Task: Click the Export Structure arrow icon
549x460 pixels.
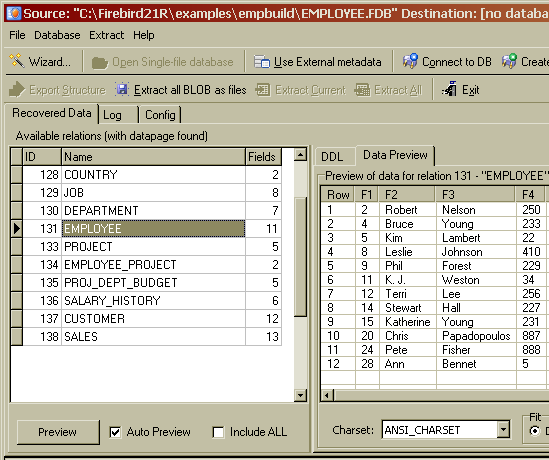Action: 17,90
